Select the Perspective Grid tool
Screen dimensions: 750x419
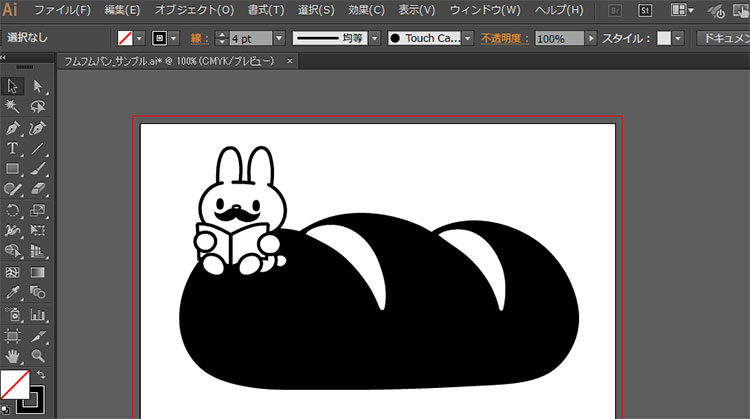(38, 251)
